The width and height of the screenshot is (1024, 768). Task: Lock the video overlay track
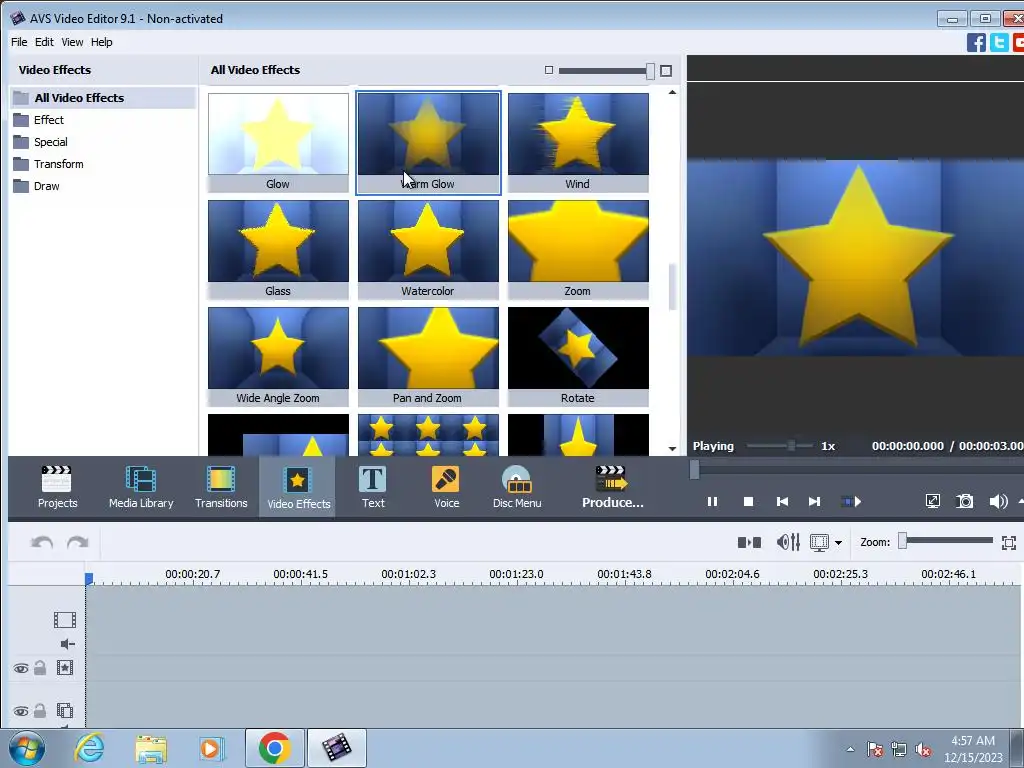(x=40, y=711)
